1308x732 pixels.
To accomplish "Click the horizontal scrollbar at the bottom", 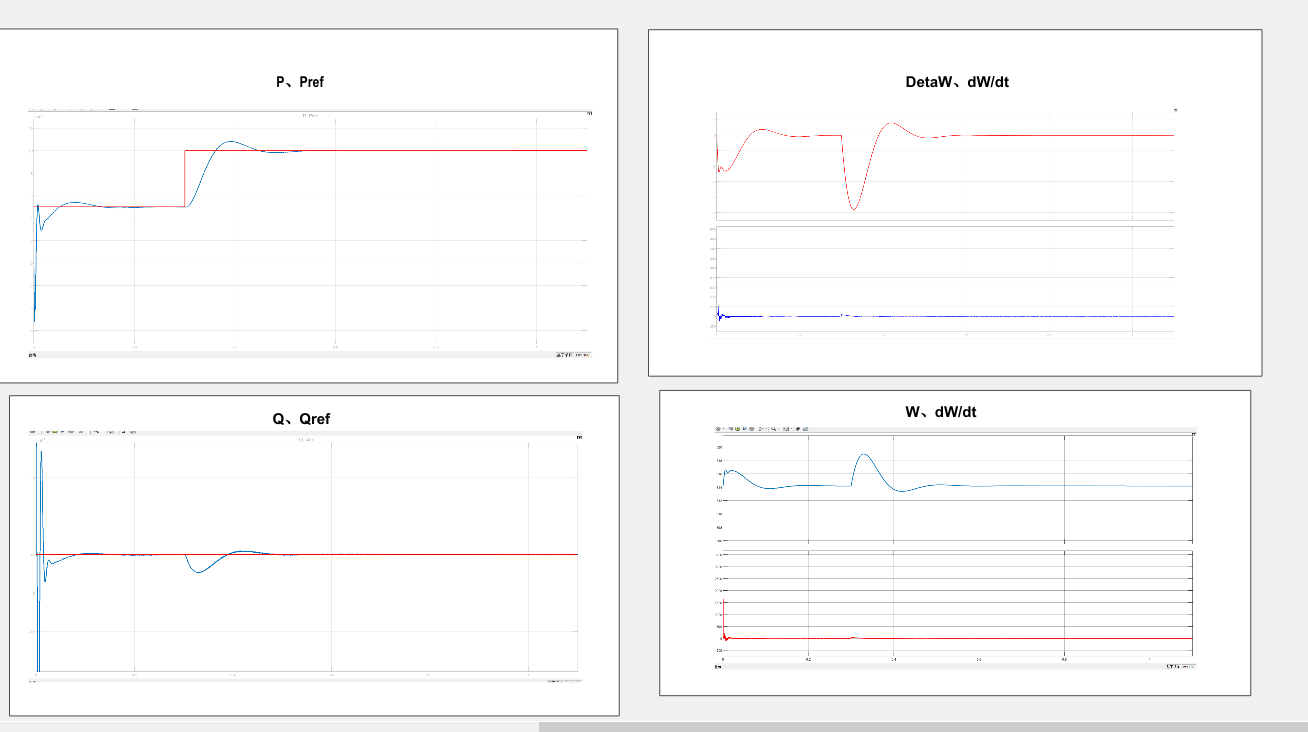I will 923,727.
